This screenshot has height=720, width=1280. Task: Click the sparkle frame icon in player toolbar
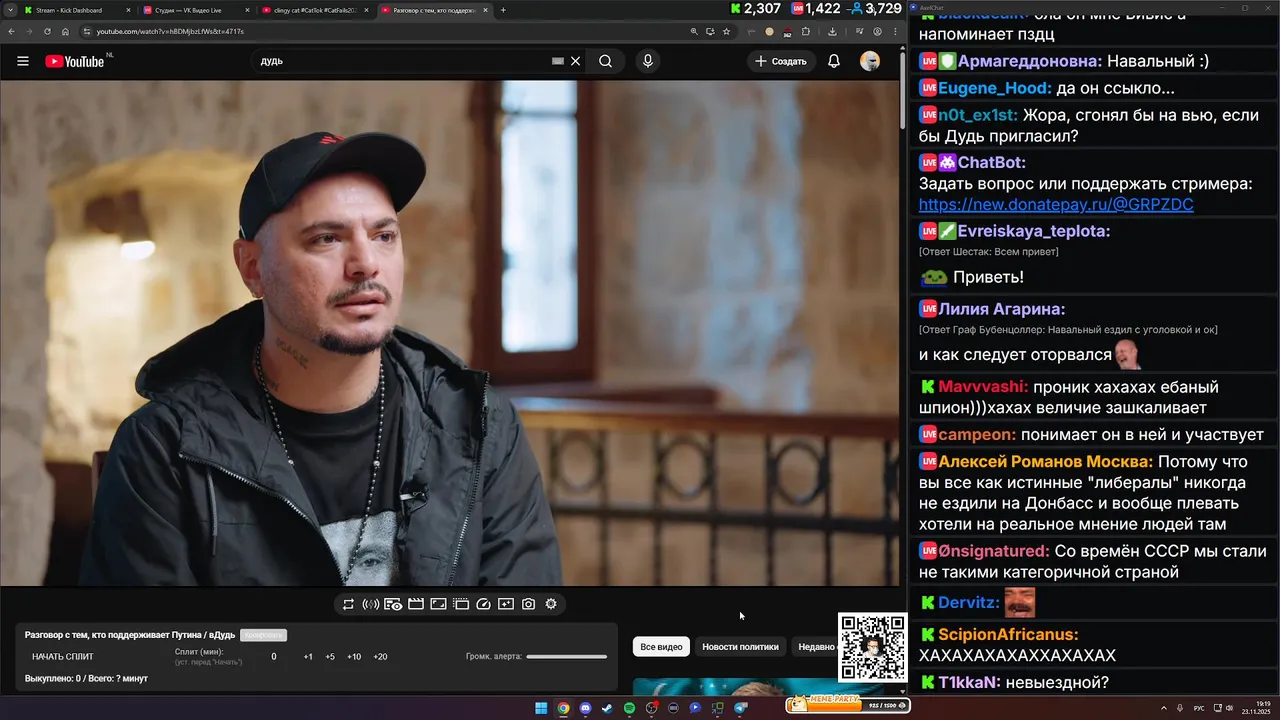pyautogui.click(x=506, y=604)
